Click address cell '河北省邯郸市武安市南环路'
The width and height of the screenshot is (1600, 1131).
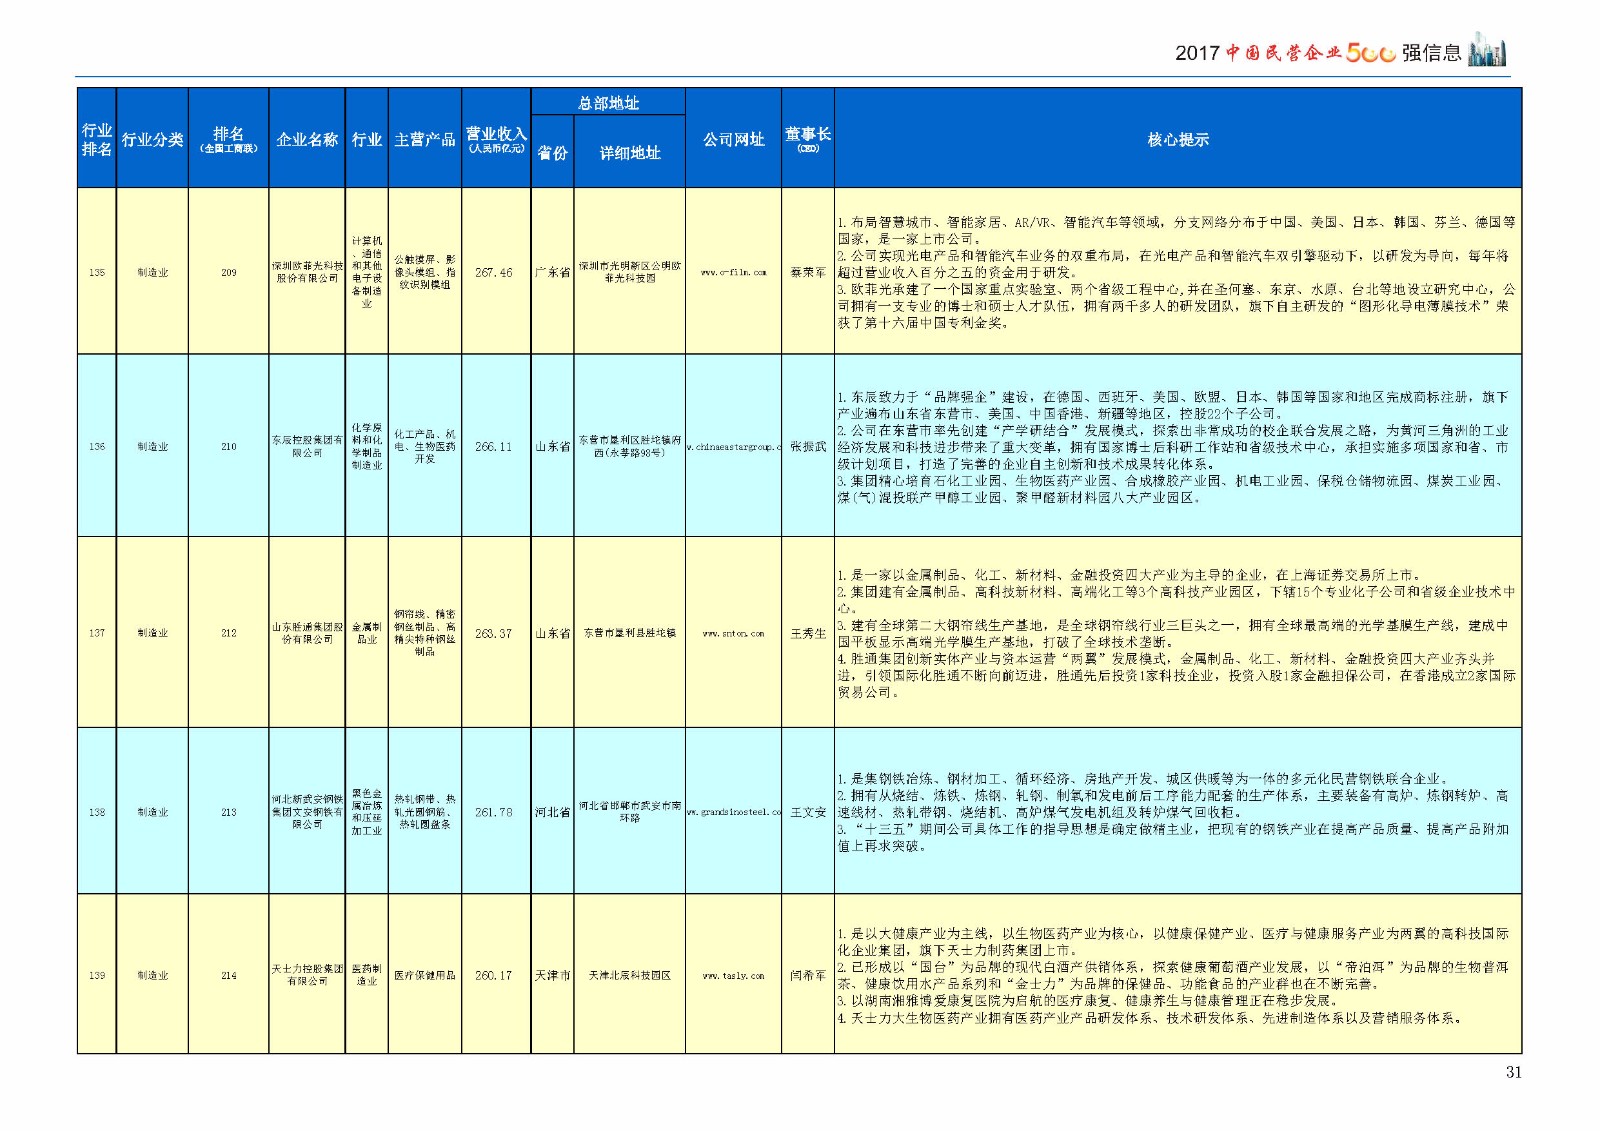coord(630,812)
